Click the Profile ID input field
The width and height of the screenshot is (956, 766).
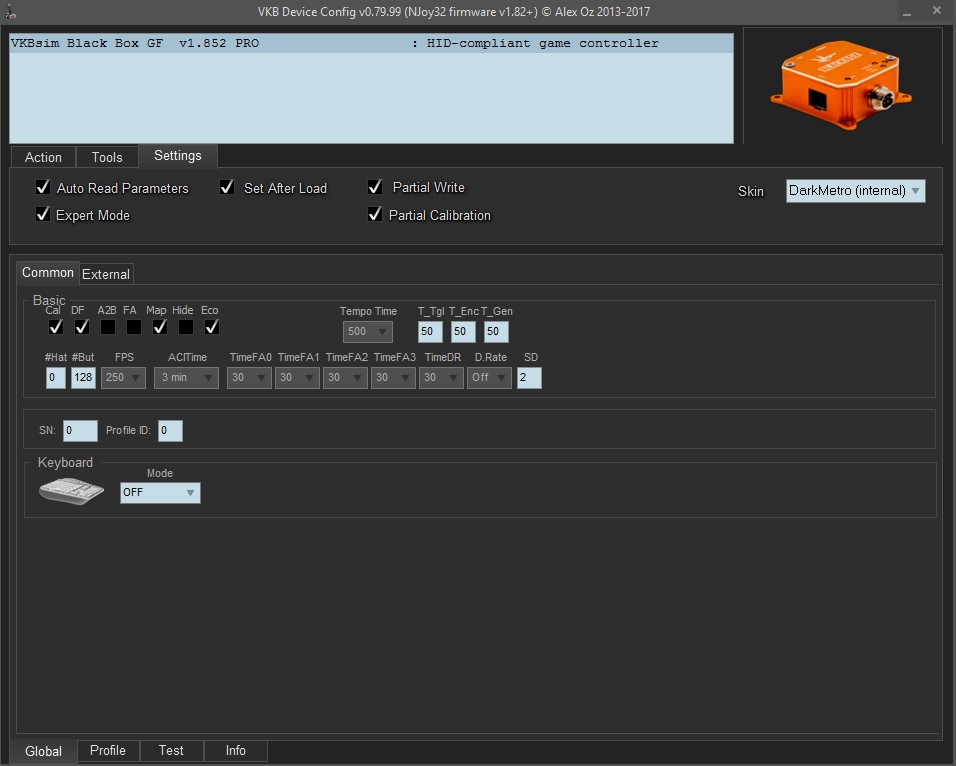[x=170, y=431]
